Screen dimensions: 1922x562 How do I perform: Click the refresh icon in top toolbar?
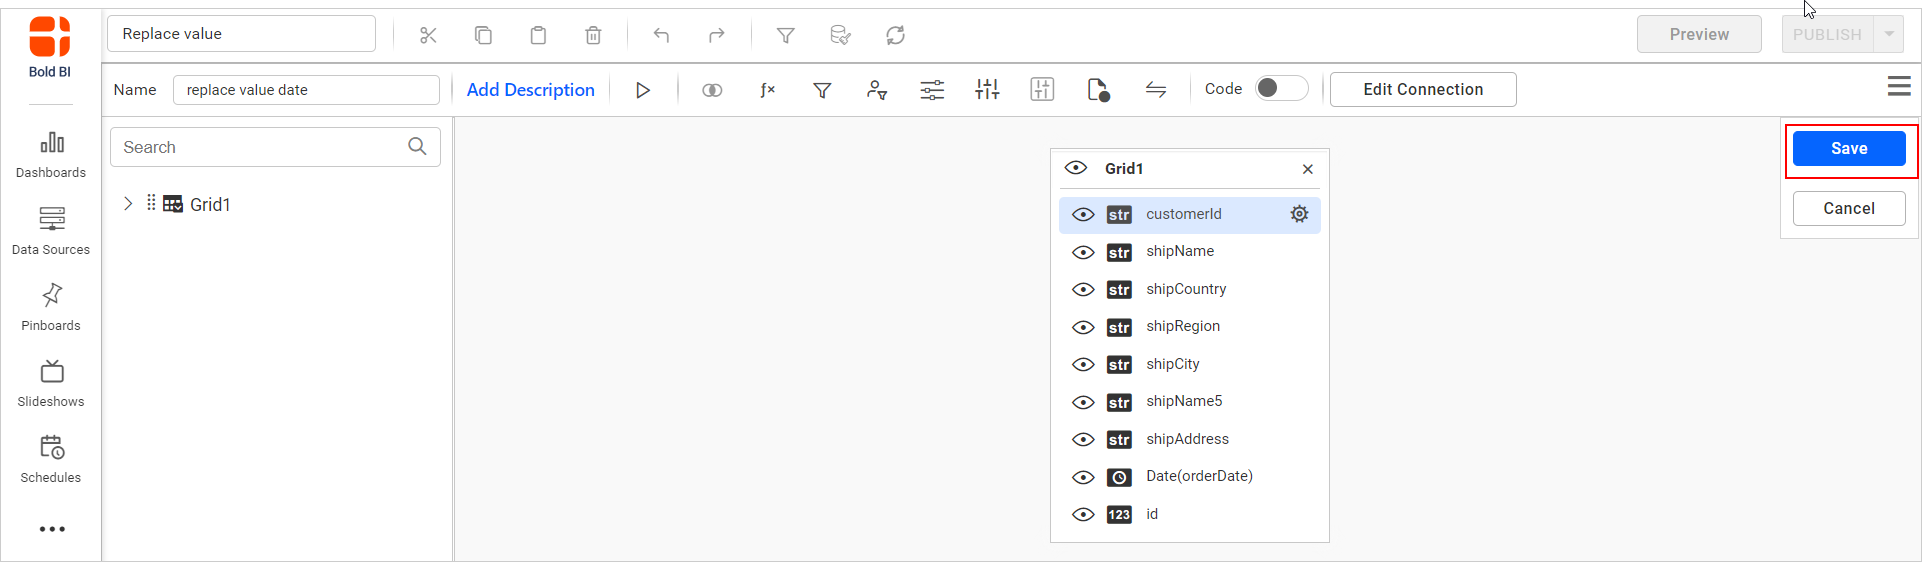point(895,35)
